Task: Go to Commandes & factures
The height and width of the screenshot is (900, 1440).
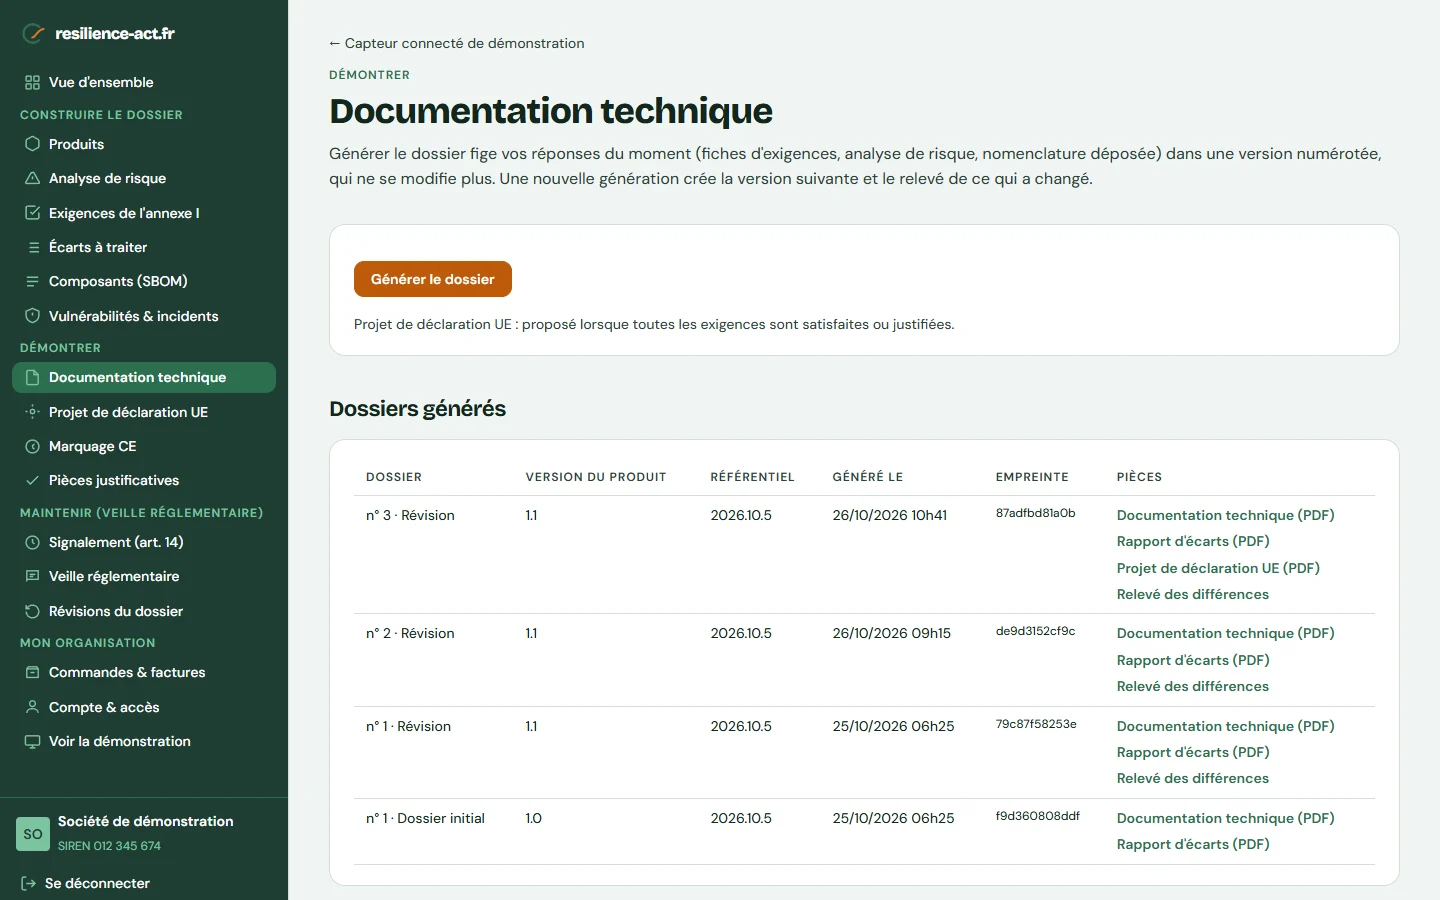Action: click(x=144, y=672)
